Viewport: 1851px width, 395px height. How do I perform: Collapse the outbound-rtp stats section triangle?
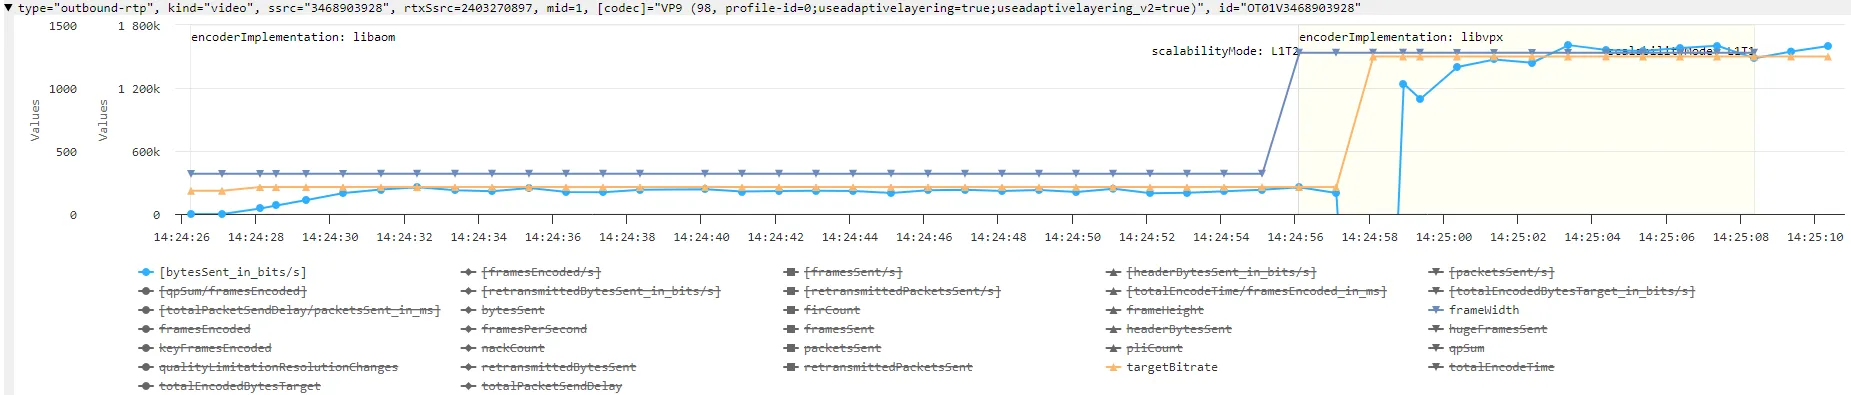[x=9, y=8]
